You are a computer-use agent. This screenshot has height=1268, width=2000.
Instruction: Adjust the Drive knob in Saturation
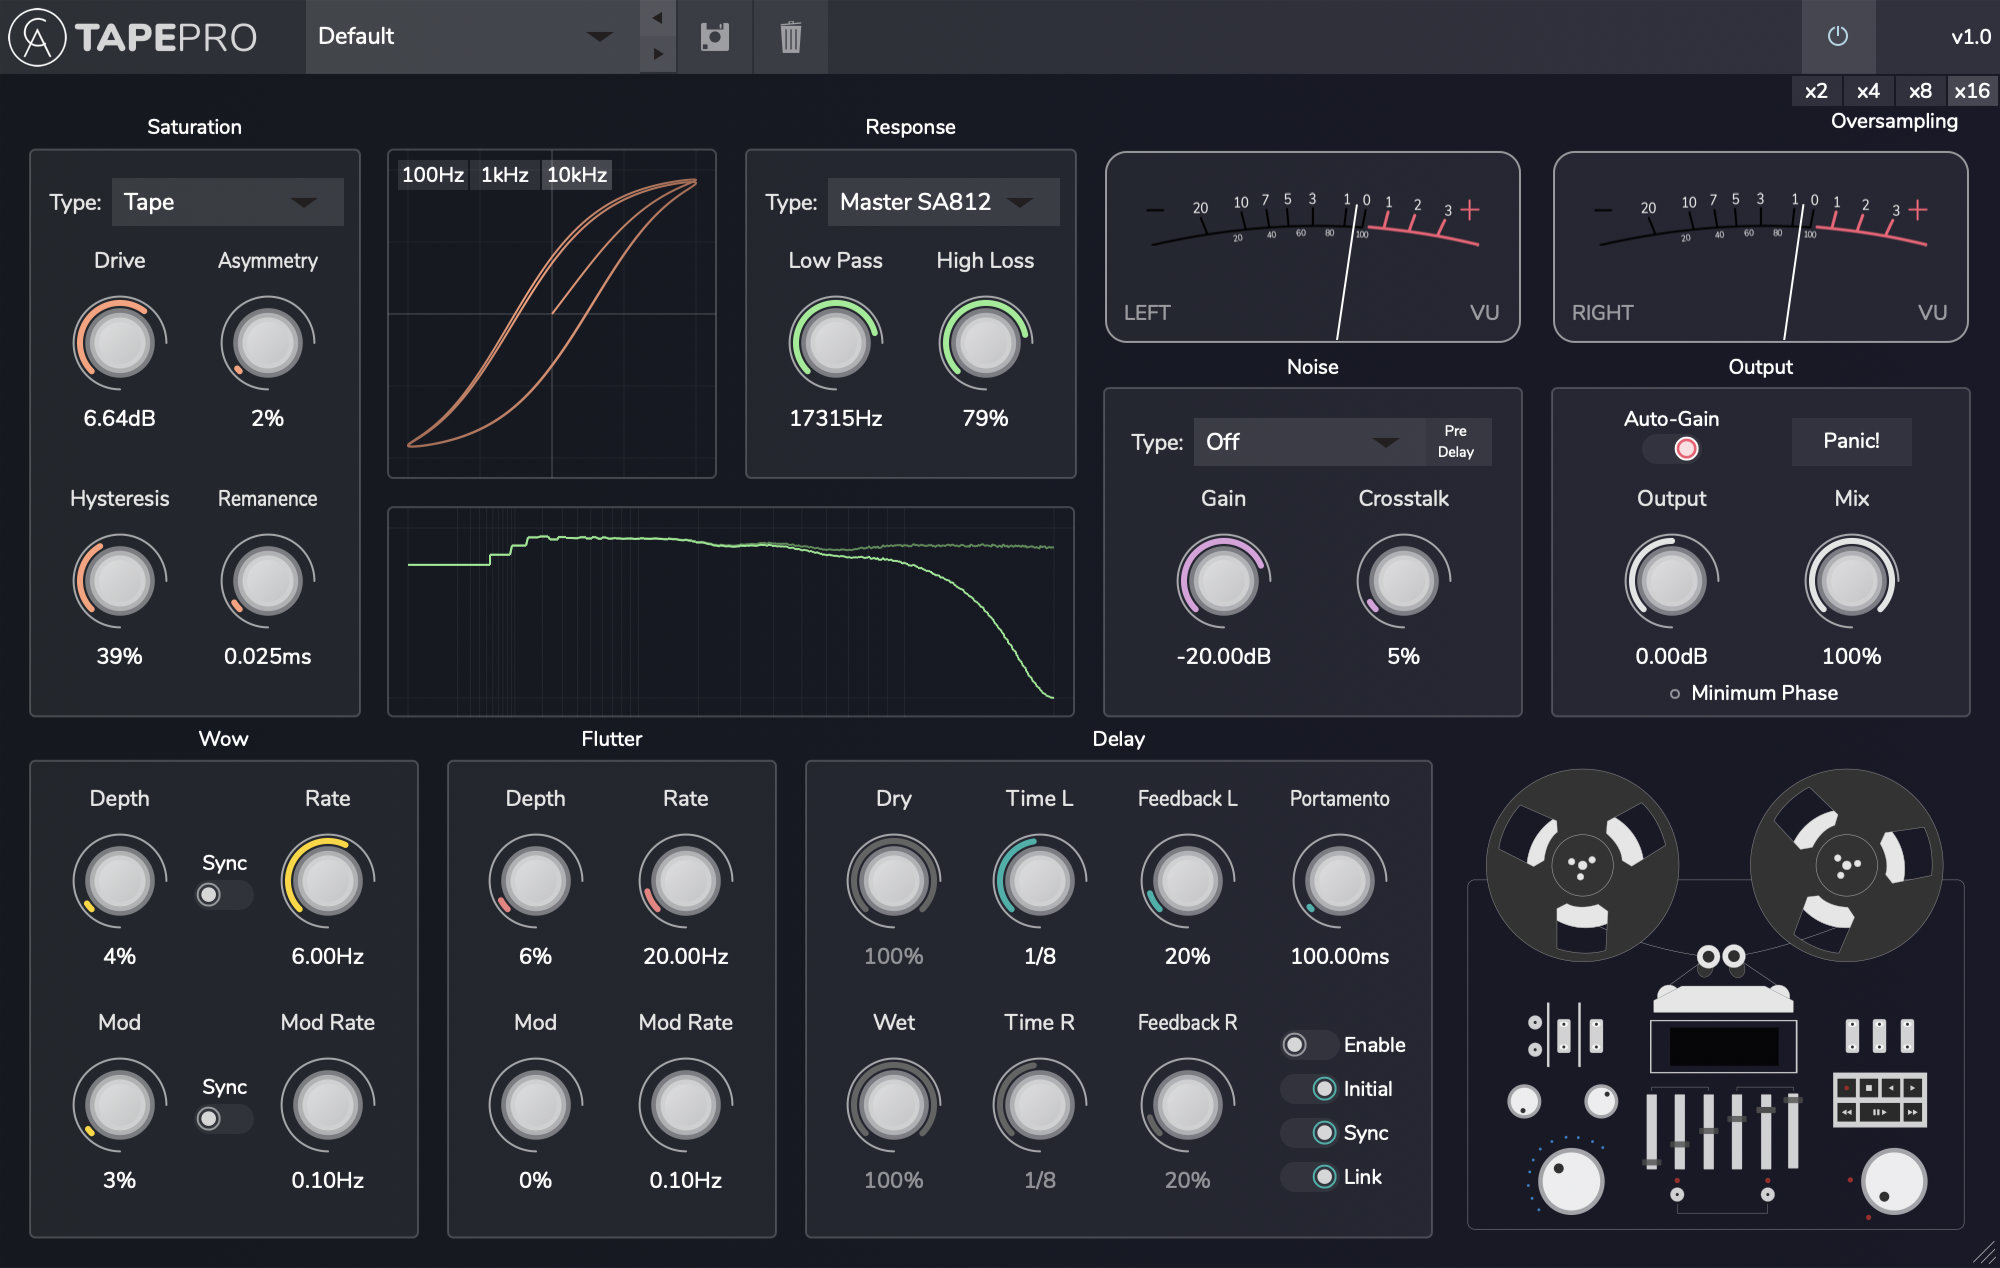(x=119, y=343)
